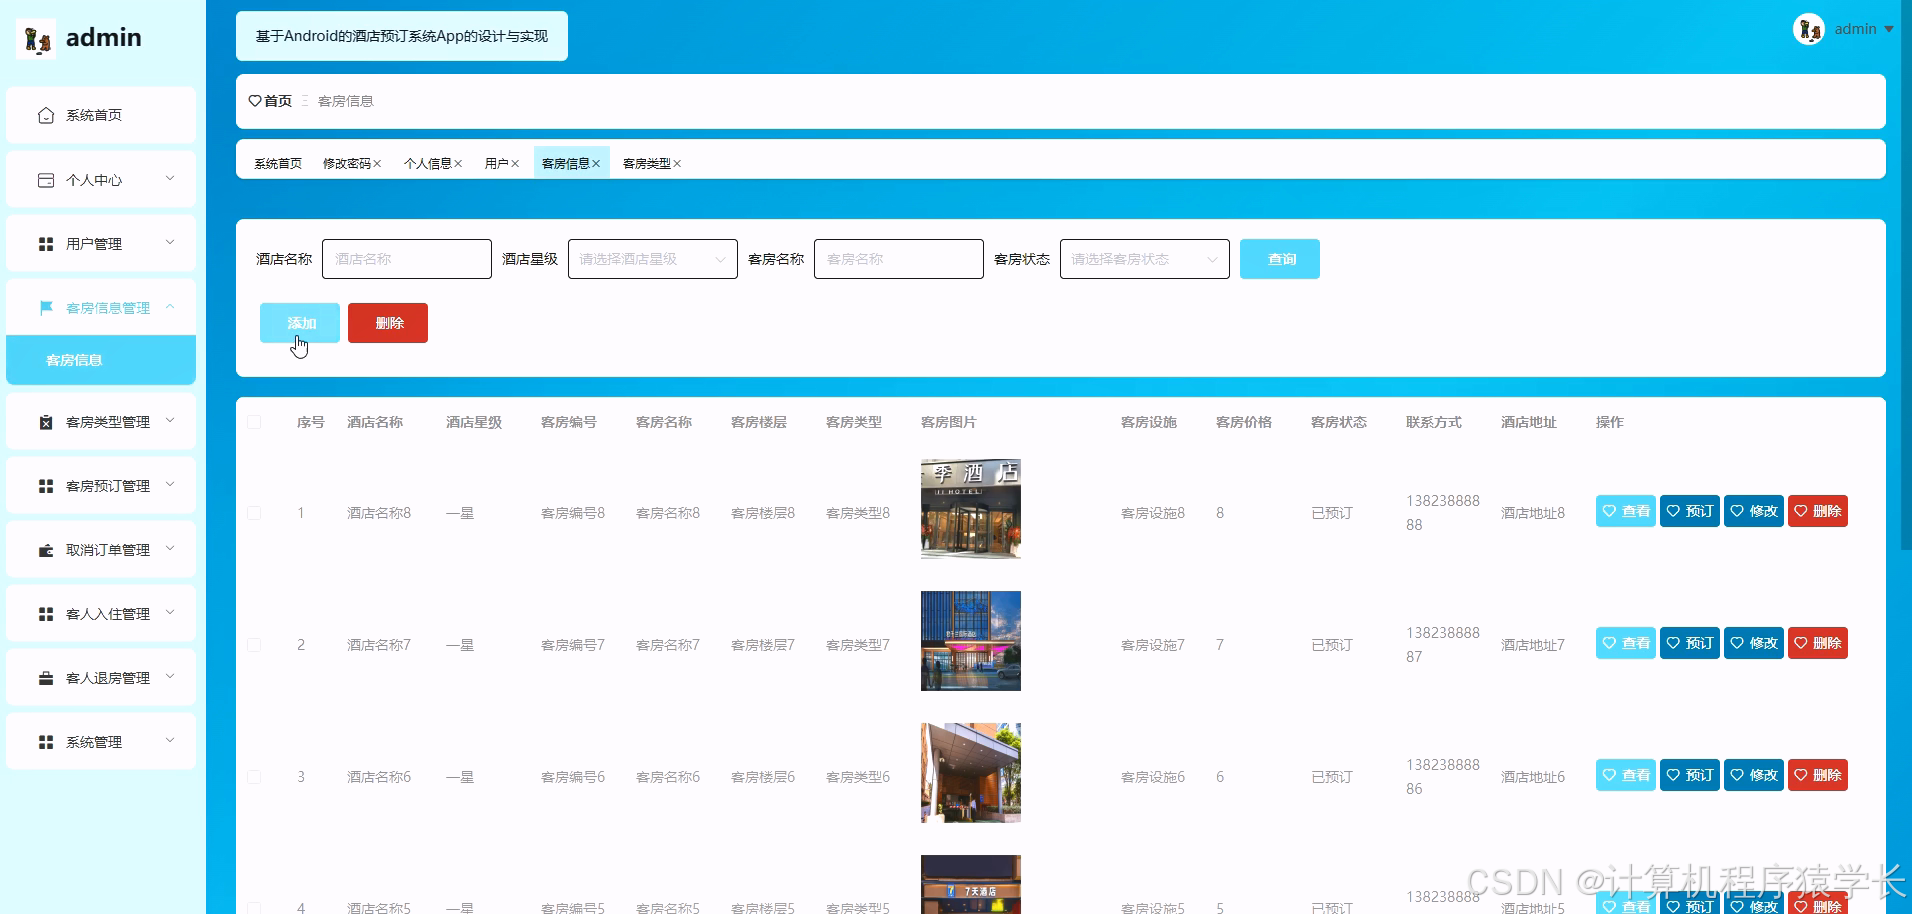This screenshot has height=914, width=1912.
Task: Close the 用户 tab
Action: pos(515,164)
